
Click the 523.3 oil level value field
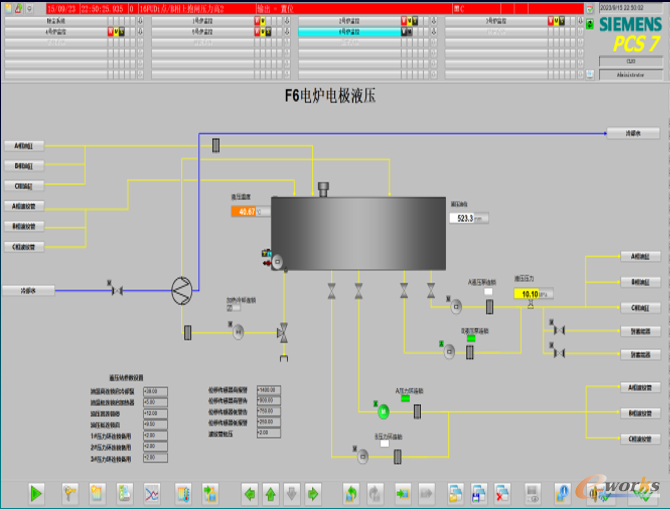[x=469, y=218]
